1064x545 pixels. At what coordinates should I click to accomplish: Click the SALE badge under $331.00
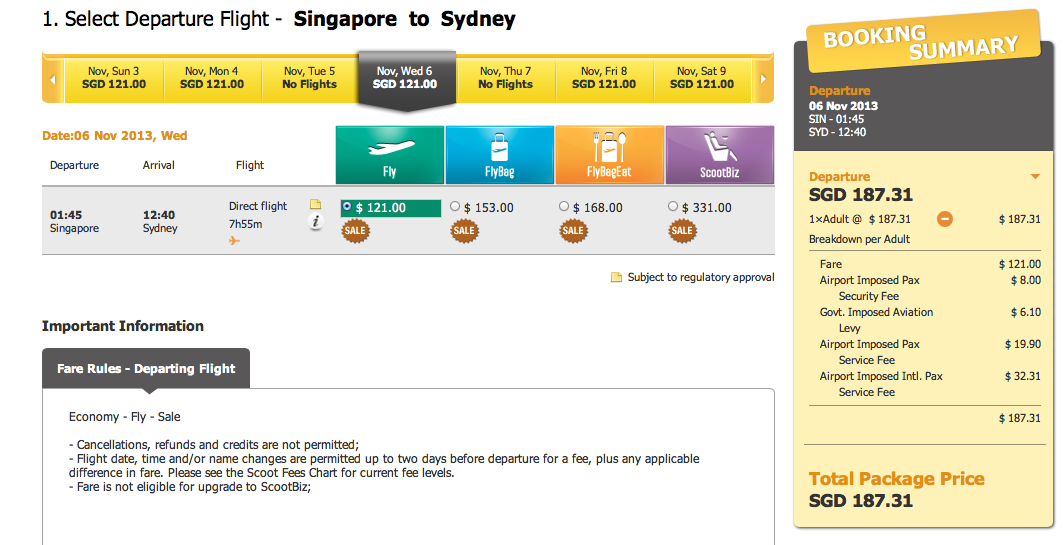[681, 231]
